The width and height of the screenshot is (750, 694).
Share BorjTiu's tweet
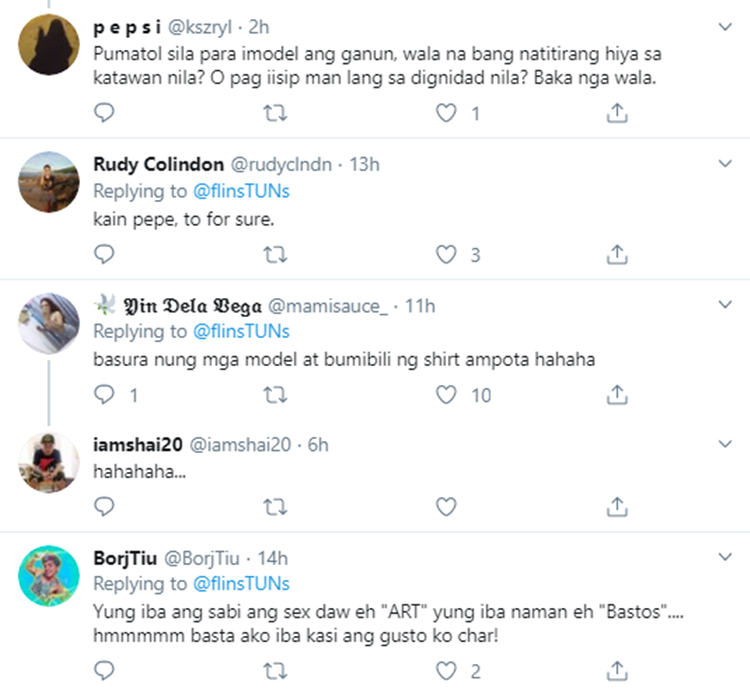(618, 669)
